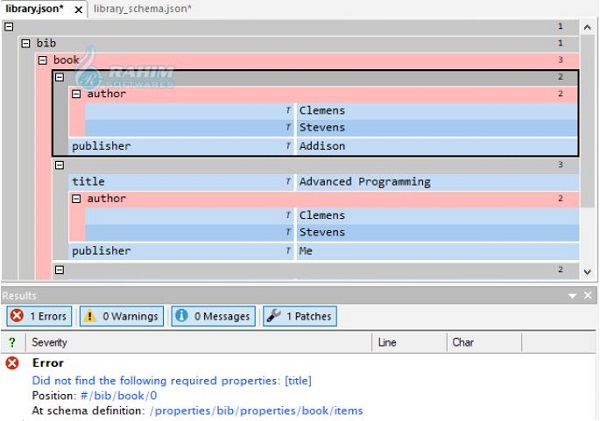Select the Me publisher value
The image size is (600, 421).
(437, 251)
